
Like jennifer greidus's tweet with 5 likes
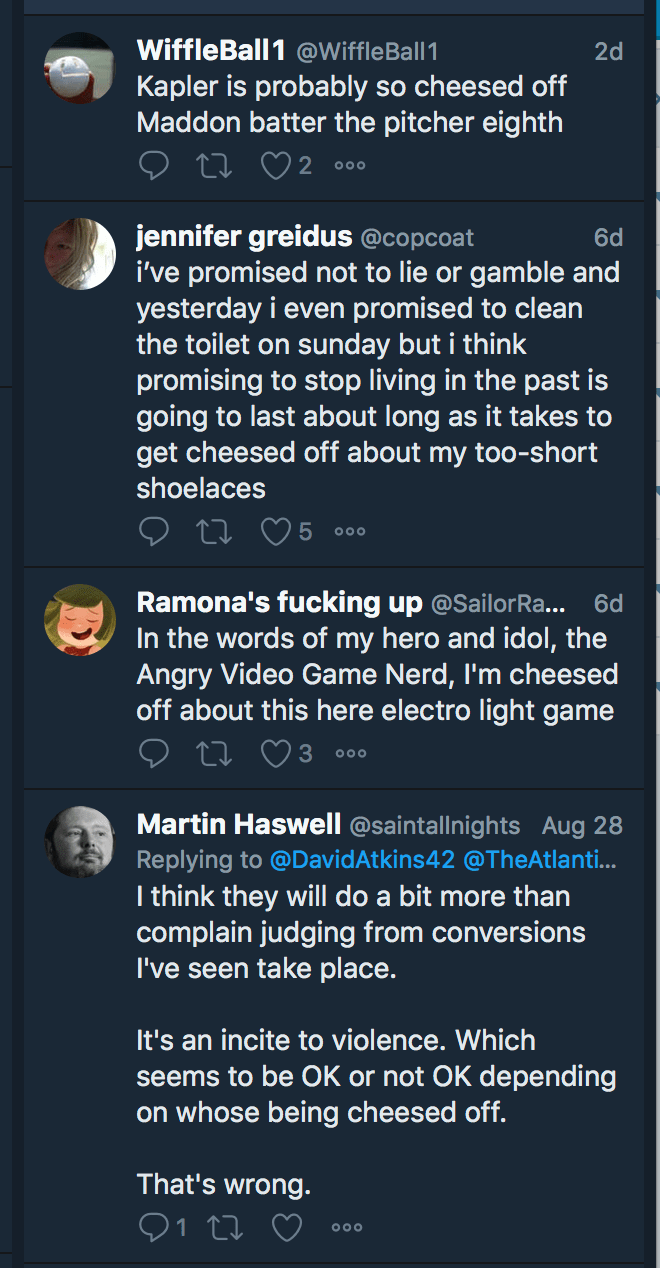(275, 531)
